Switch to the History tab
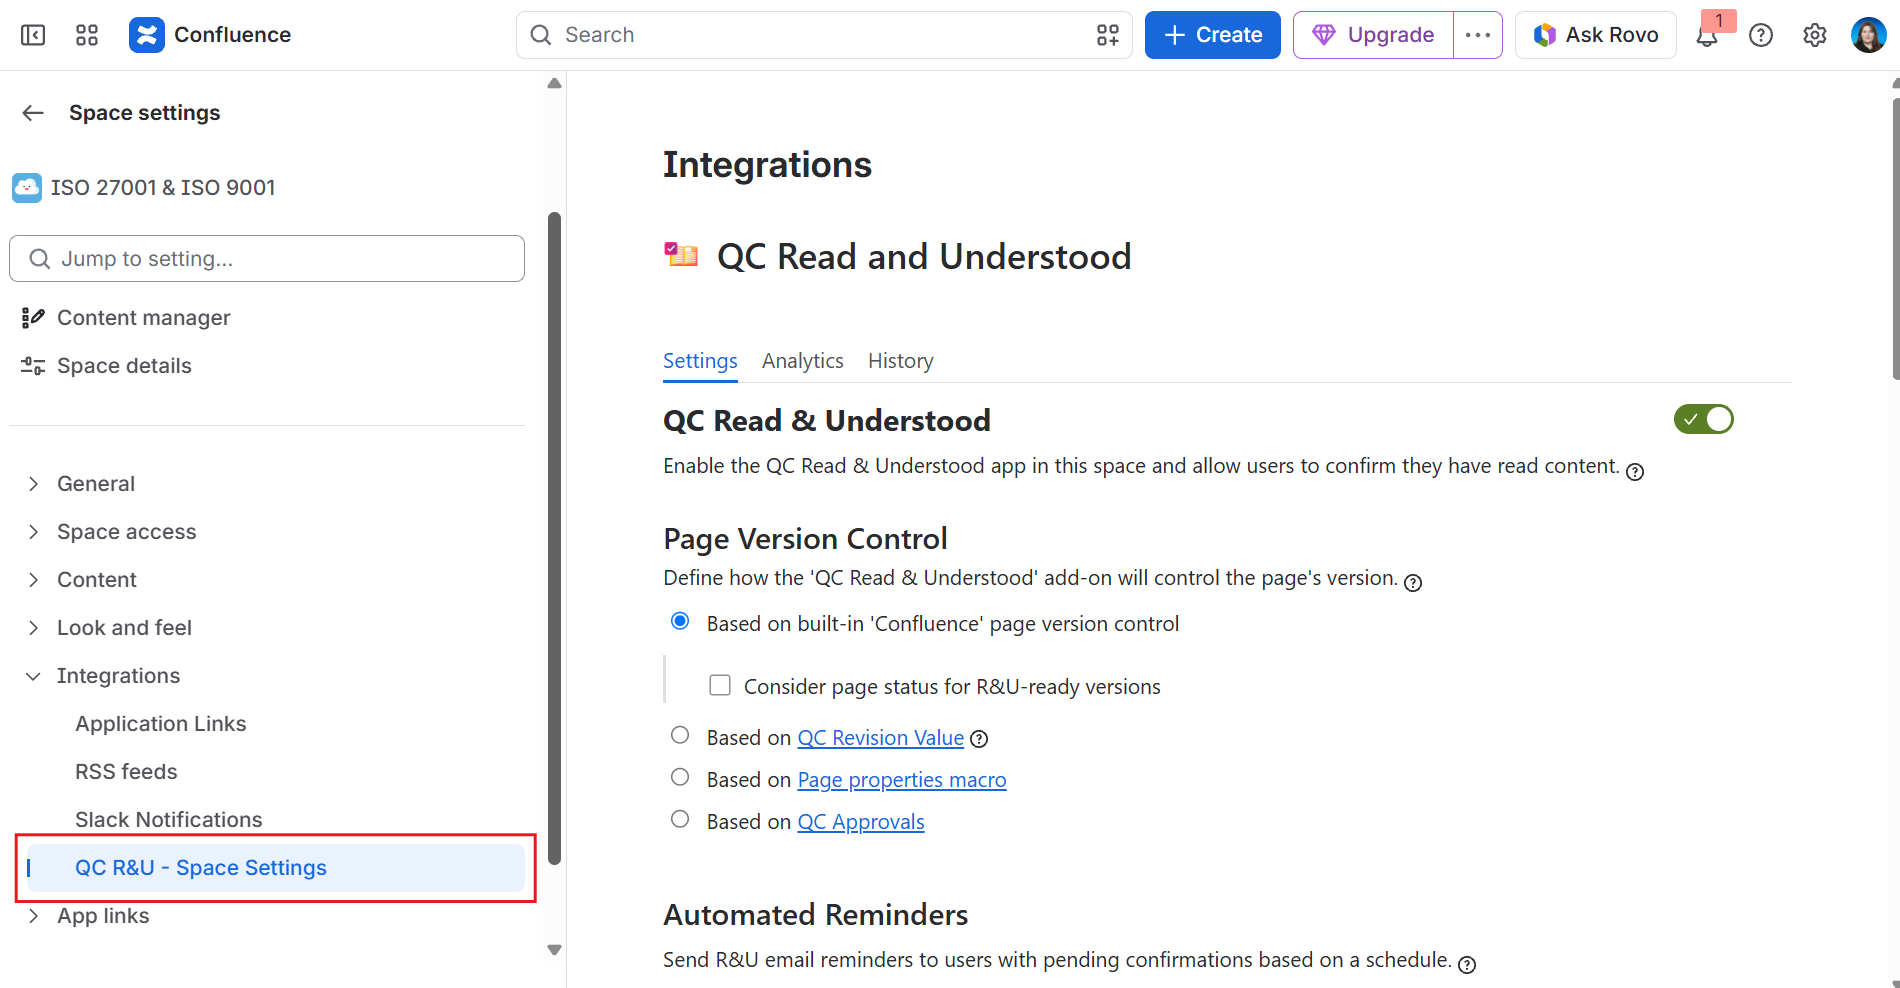Viewport: 1900px width, 988px height. (901, 361)
